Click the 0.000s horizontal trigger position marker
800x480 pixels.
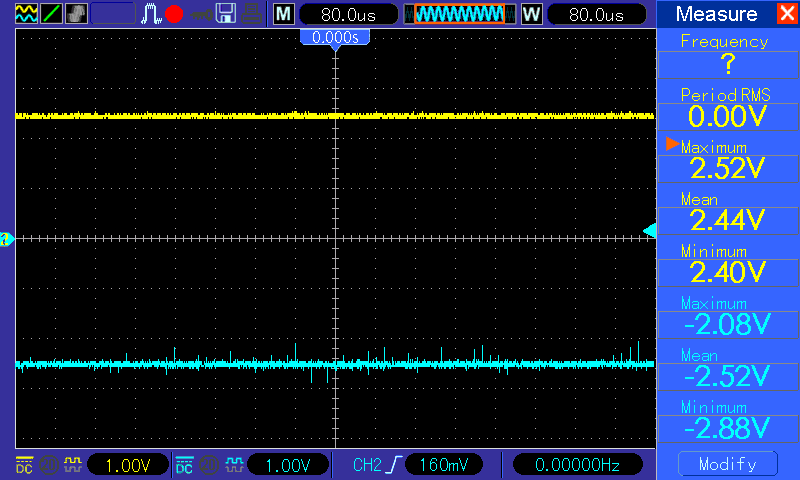(335, 37)
